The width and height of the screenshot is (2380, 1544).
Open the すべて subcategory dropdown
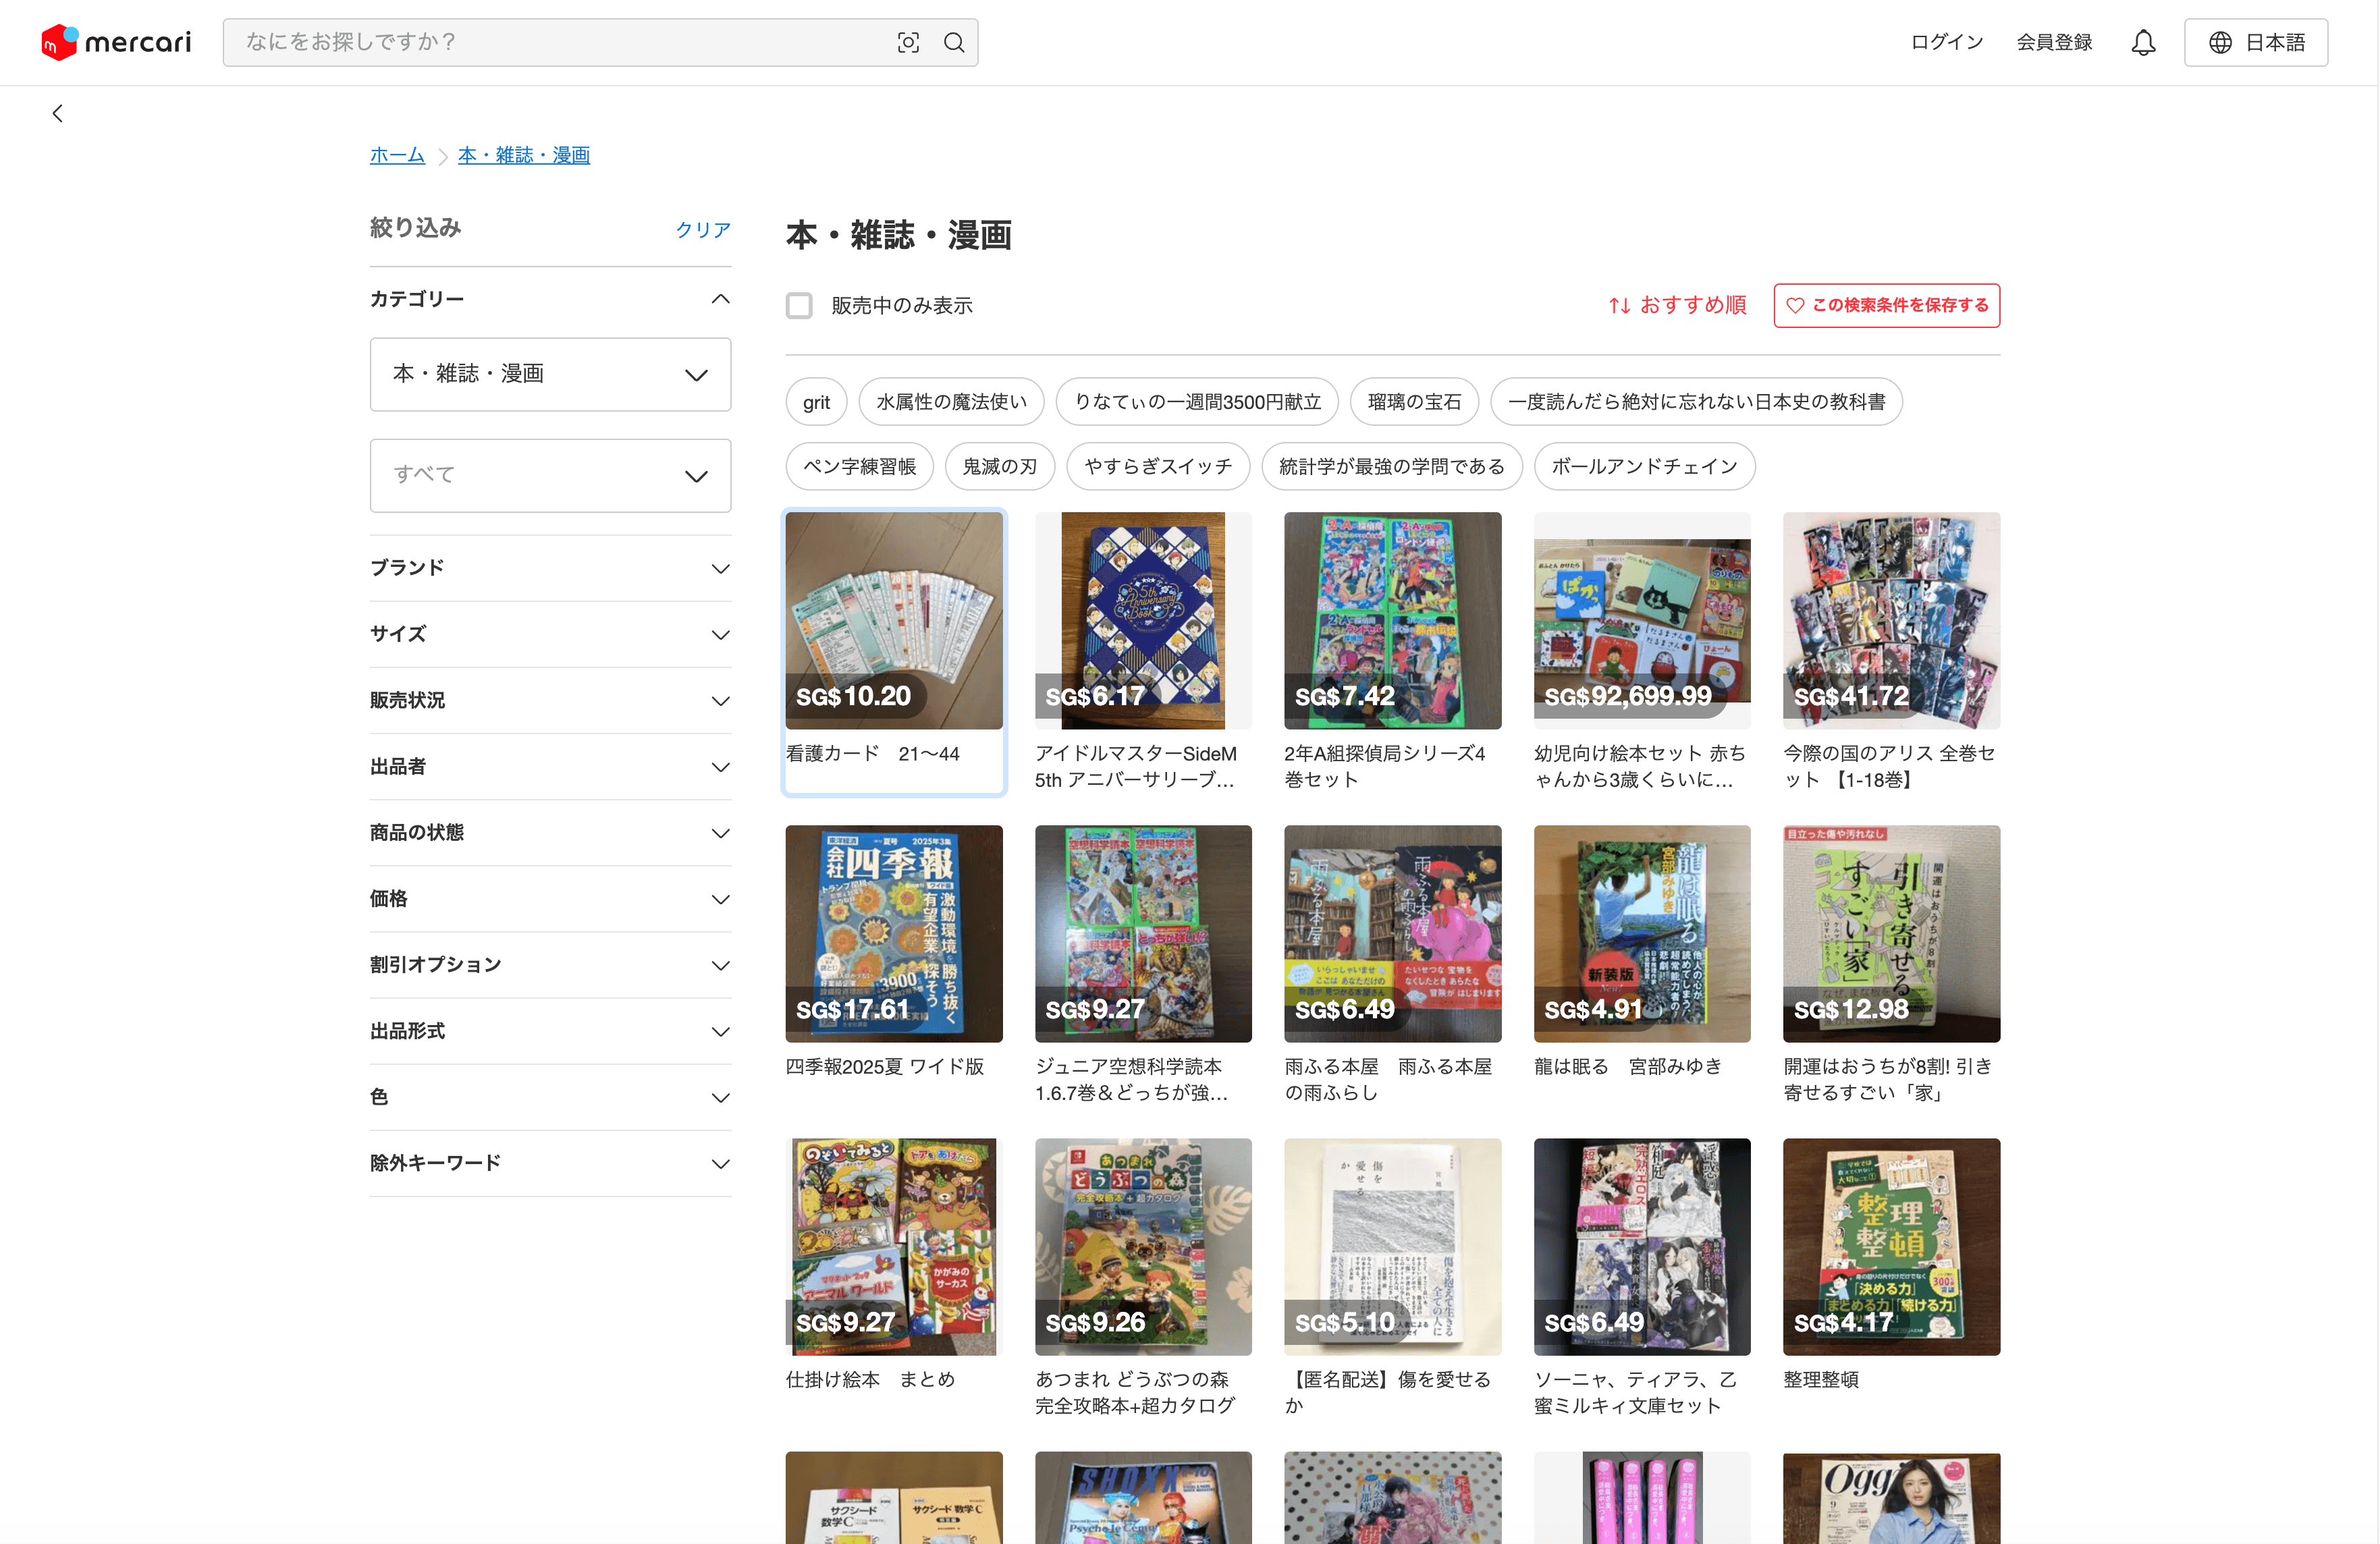[550, 475]
